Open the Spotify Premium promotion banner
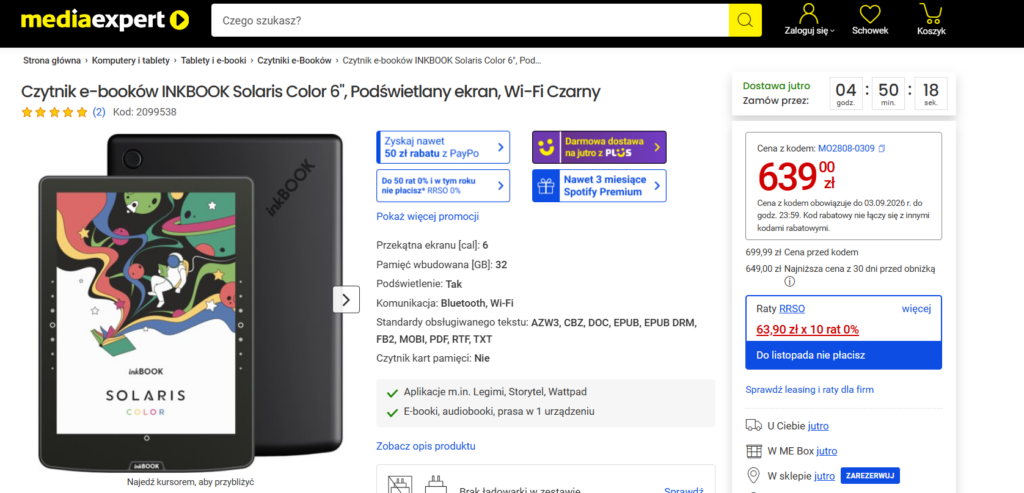Image resolution: width=1024 pixels, height=493 pixels. [x=599, y=185]
